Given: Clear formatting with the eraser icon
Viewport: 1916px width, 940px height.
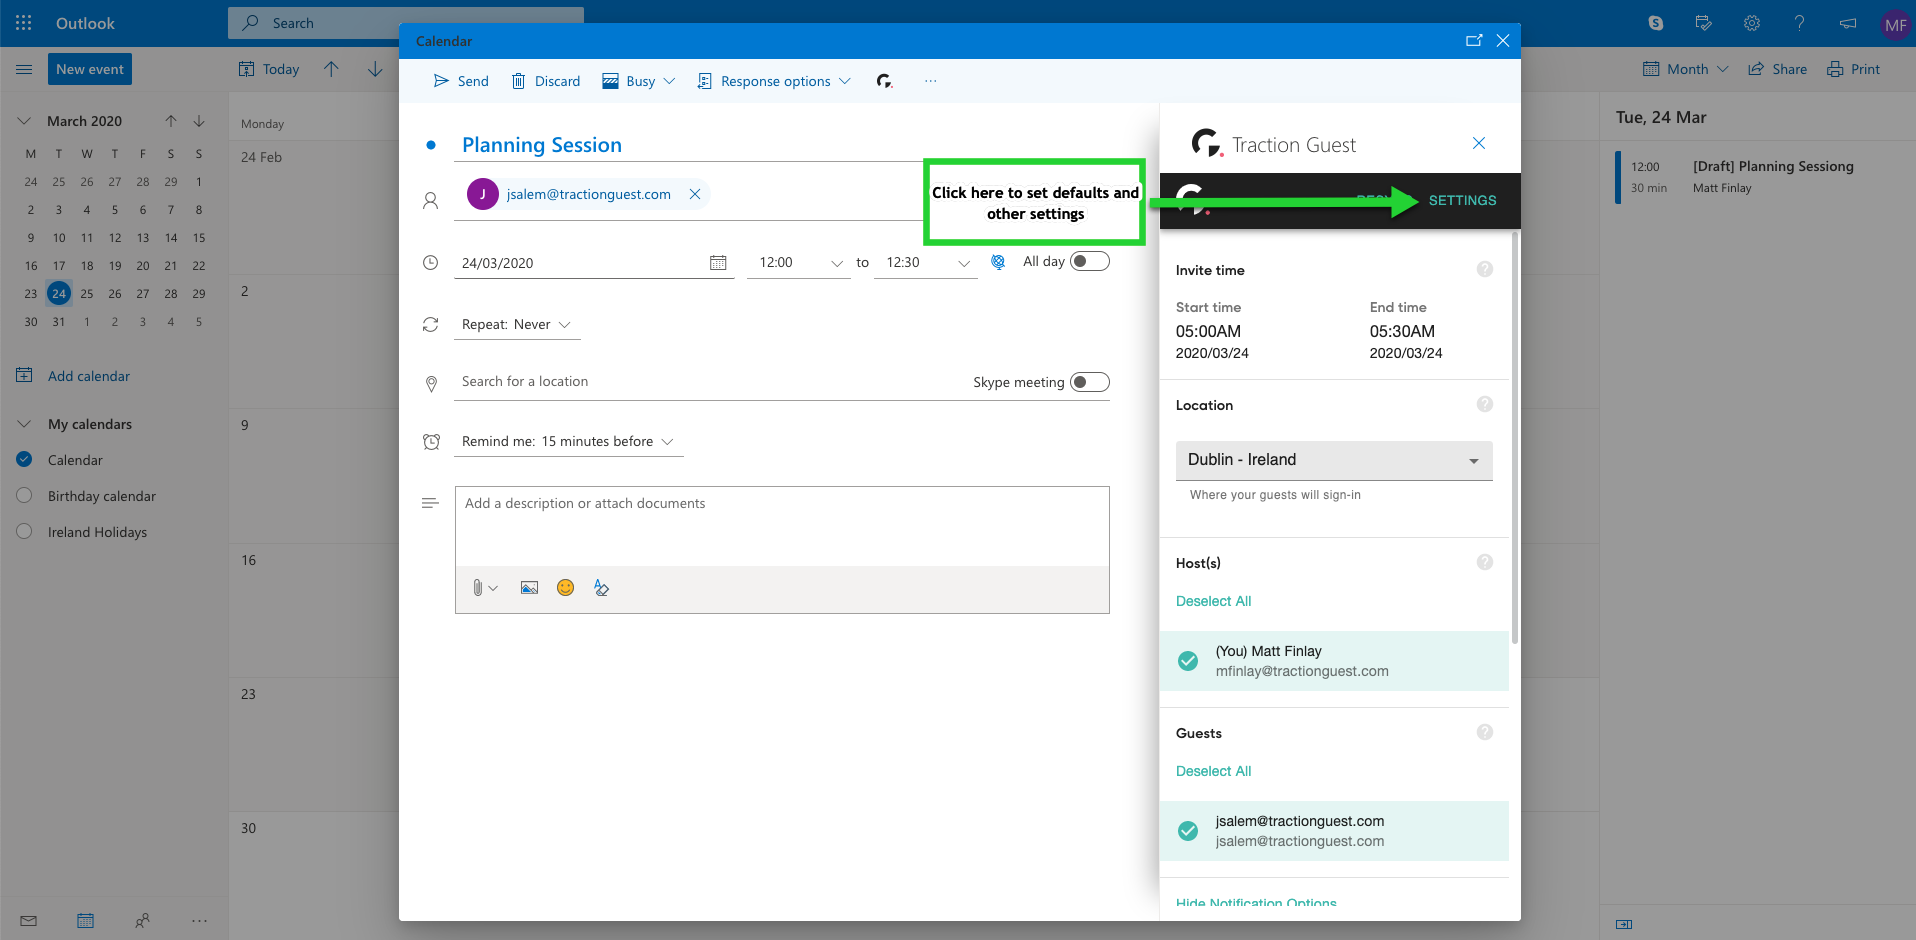Looking at the screenshot, I should tap(601, 587).
